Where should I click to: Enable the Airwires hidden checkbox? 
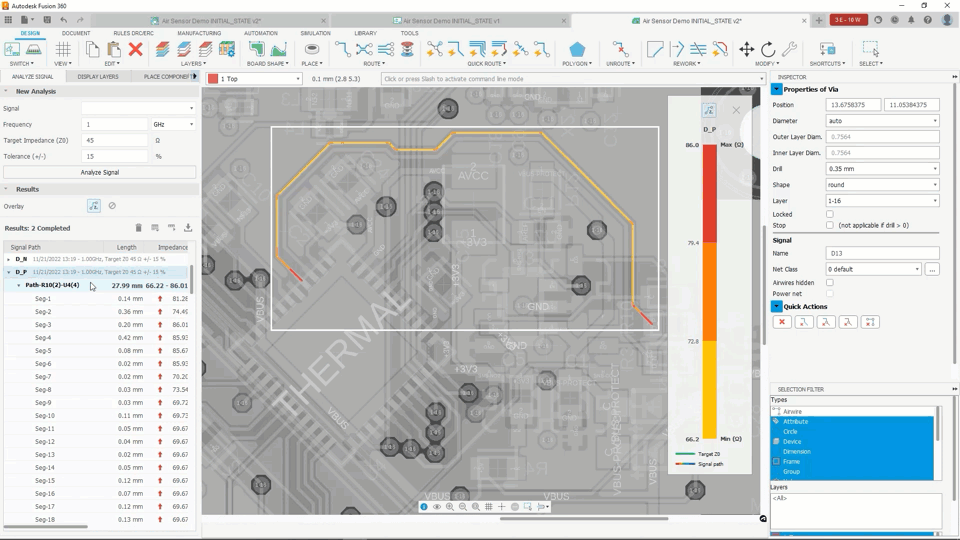pos(830,283)
